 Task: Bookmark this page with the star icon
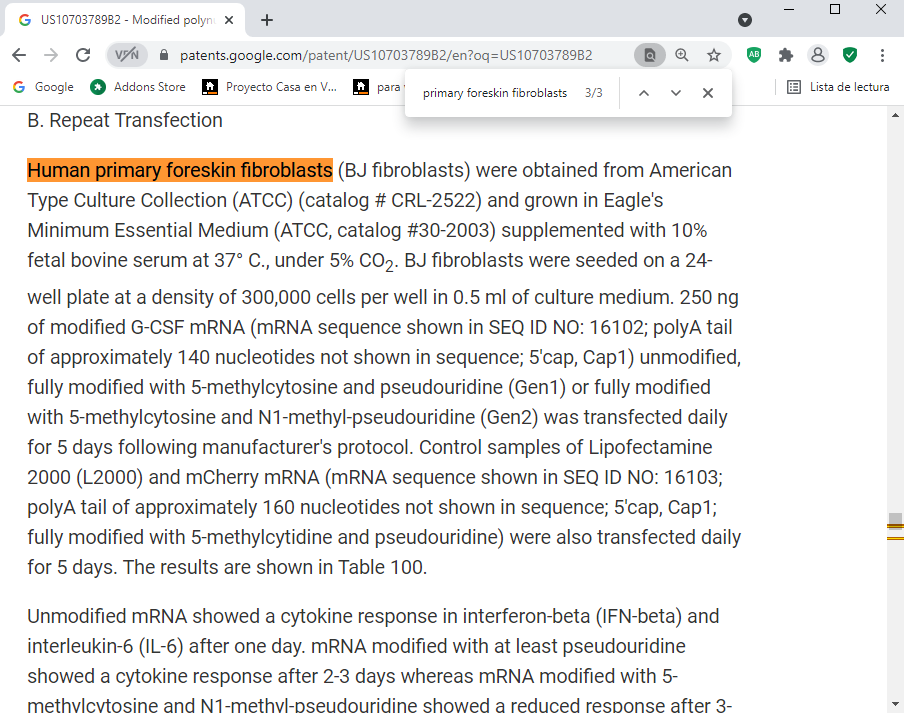click(x=714, y=55)
